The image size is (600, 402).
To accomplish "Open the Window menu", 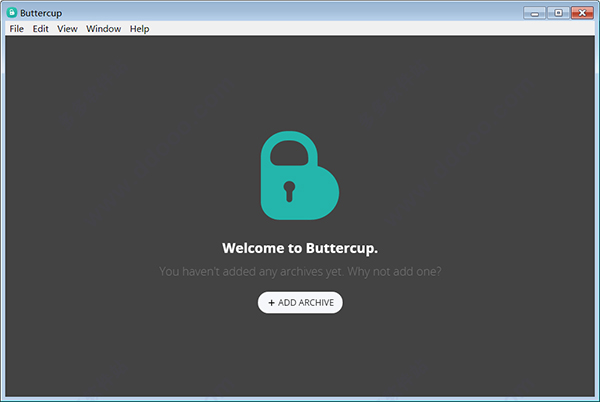I will (103, 29).
